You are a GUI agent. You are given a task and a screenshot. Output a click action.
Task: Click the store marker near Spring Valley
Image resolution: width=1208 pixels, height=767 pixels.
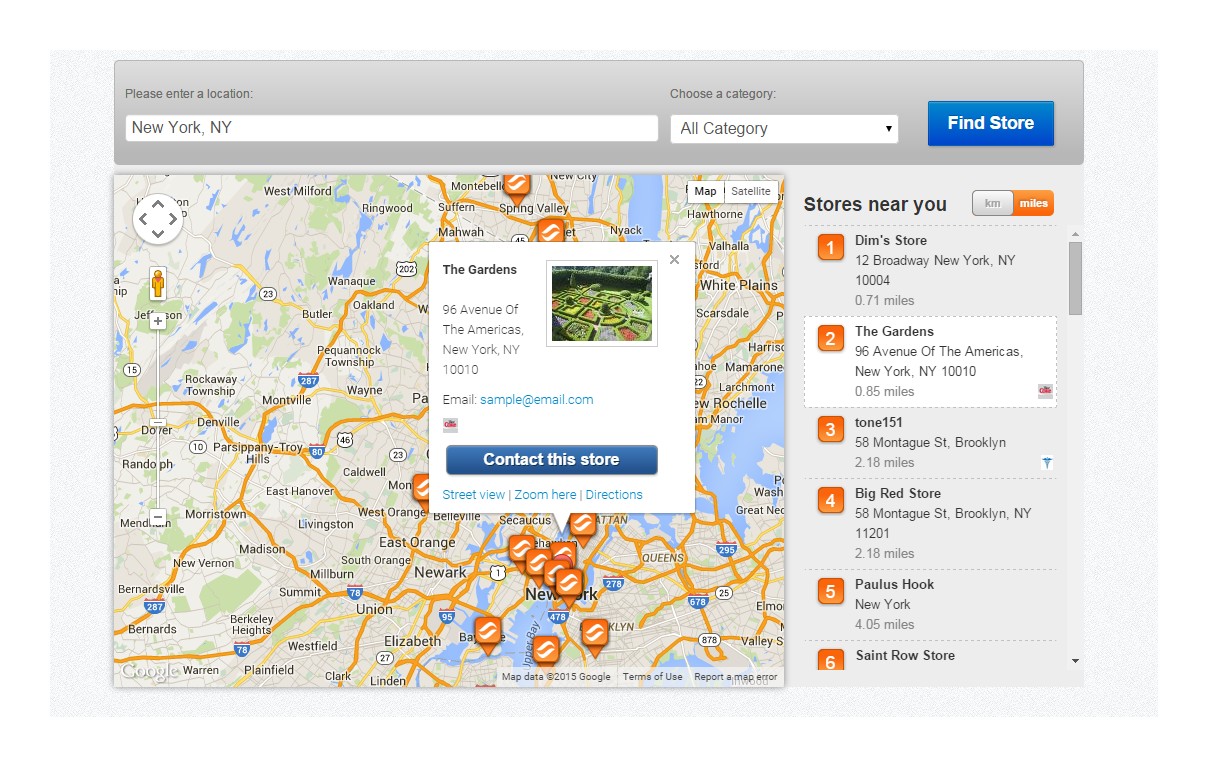[516, 183]
